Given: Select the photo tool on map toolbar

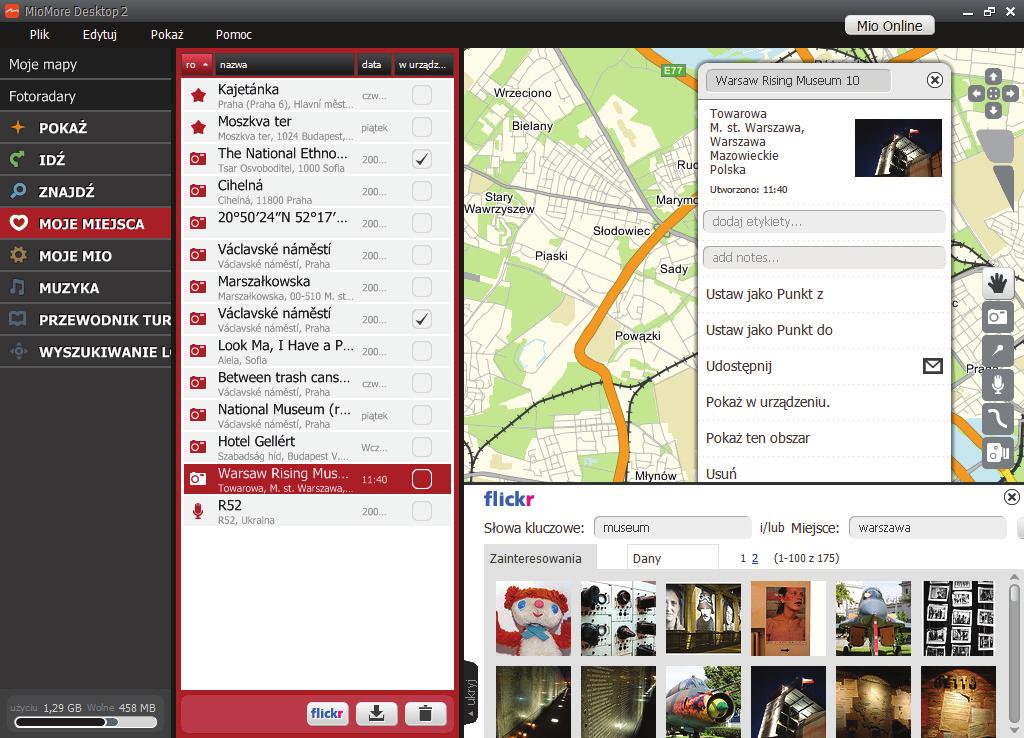Looking at the screenshot, I should (997, 317).
